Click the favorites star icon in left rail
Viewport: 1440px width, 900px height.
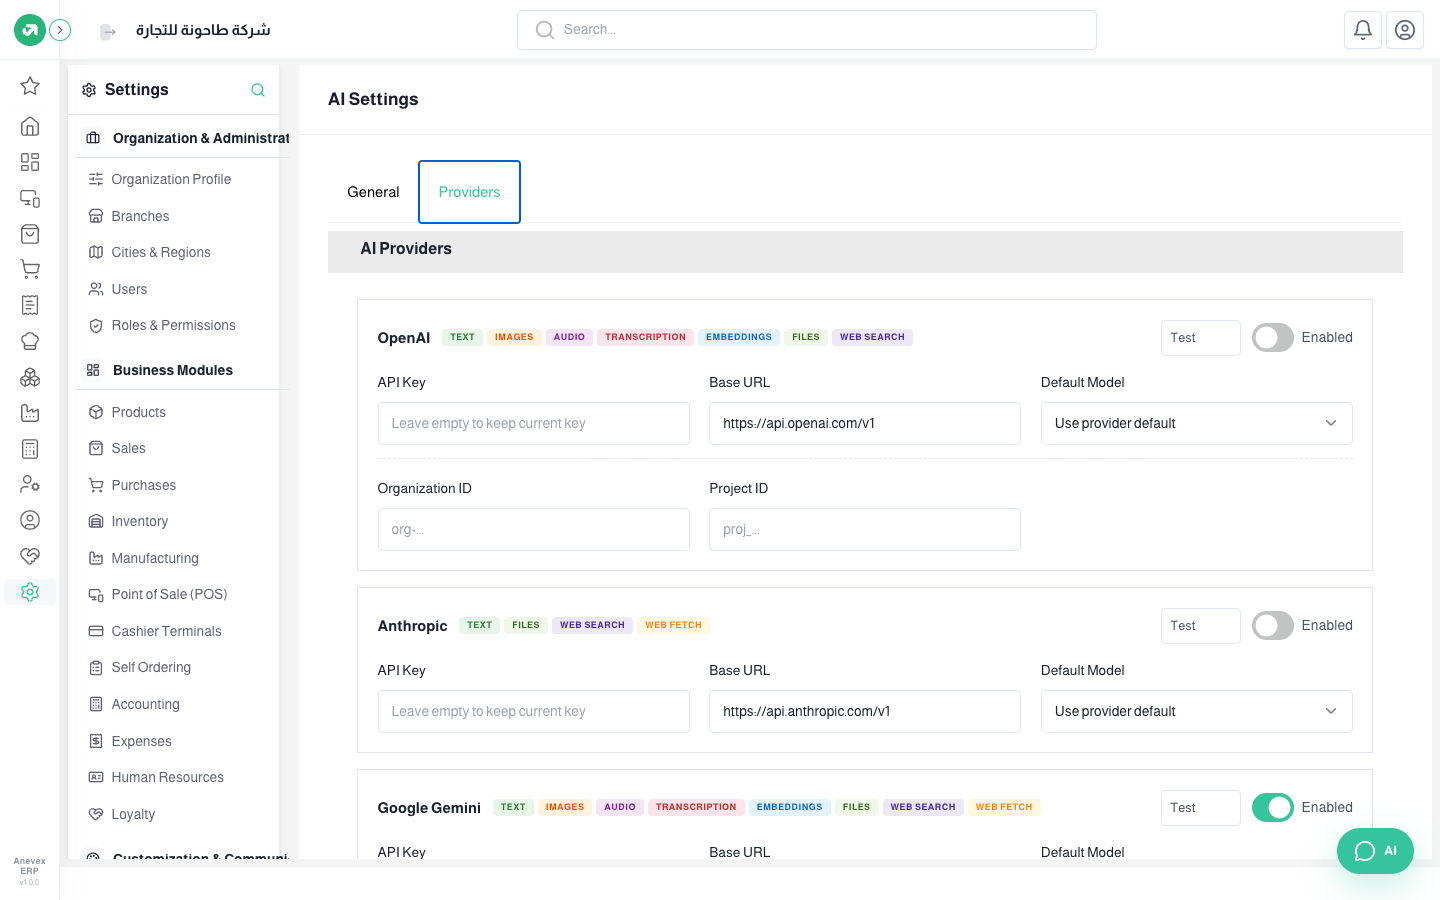pos(30,86)
